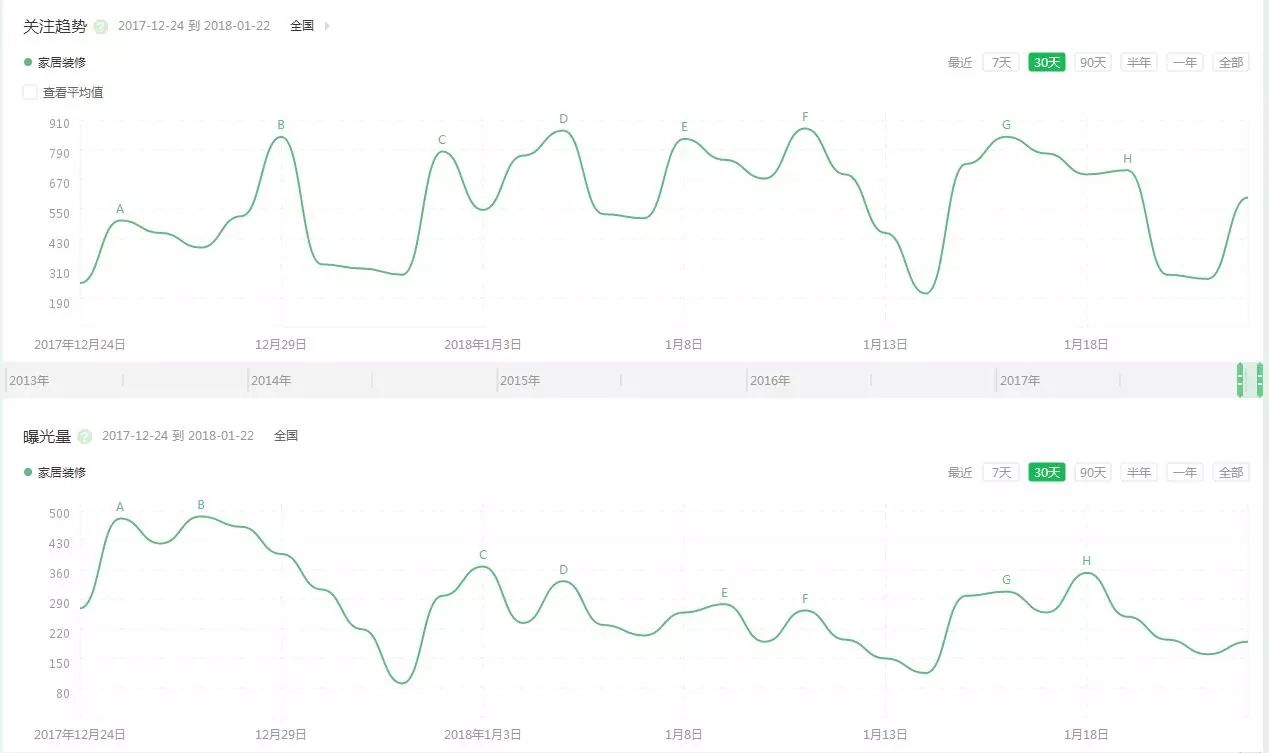Screen dimensions: 1269x753
Task: Toggle 家居装修 legend dot in bottom chart
Action: [x=28, y=472]
